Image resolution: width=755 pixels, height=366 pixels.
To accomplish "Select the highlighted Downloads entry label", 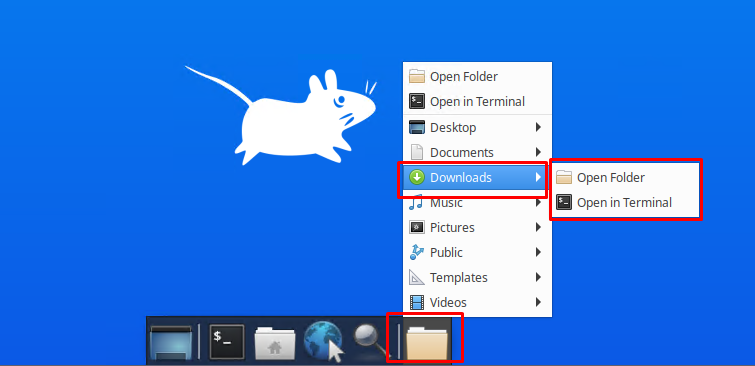I will pyautogui.click(x=461, y=178).
